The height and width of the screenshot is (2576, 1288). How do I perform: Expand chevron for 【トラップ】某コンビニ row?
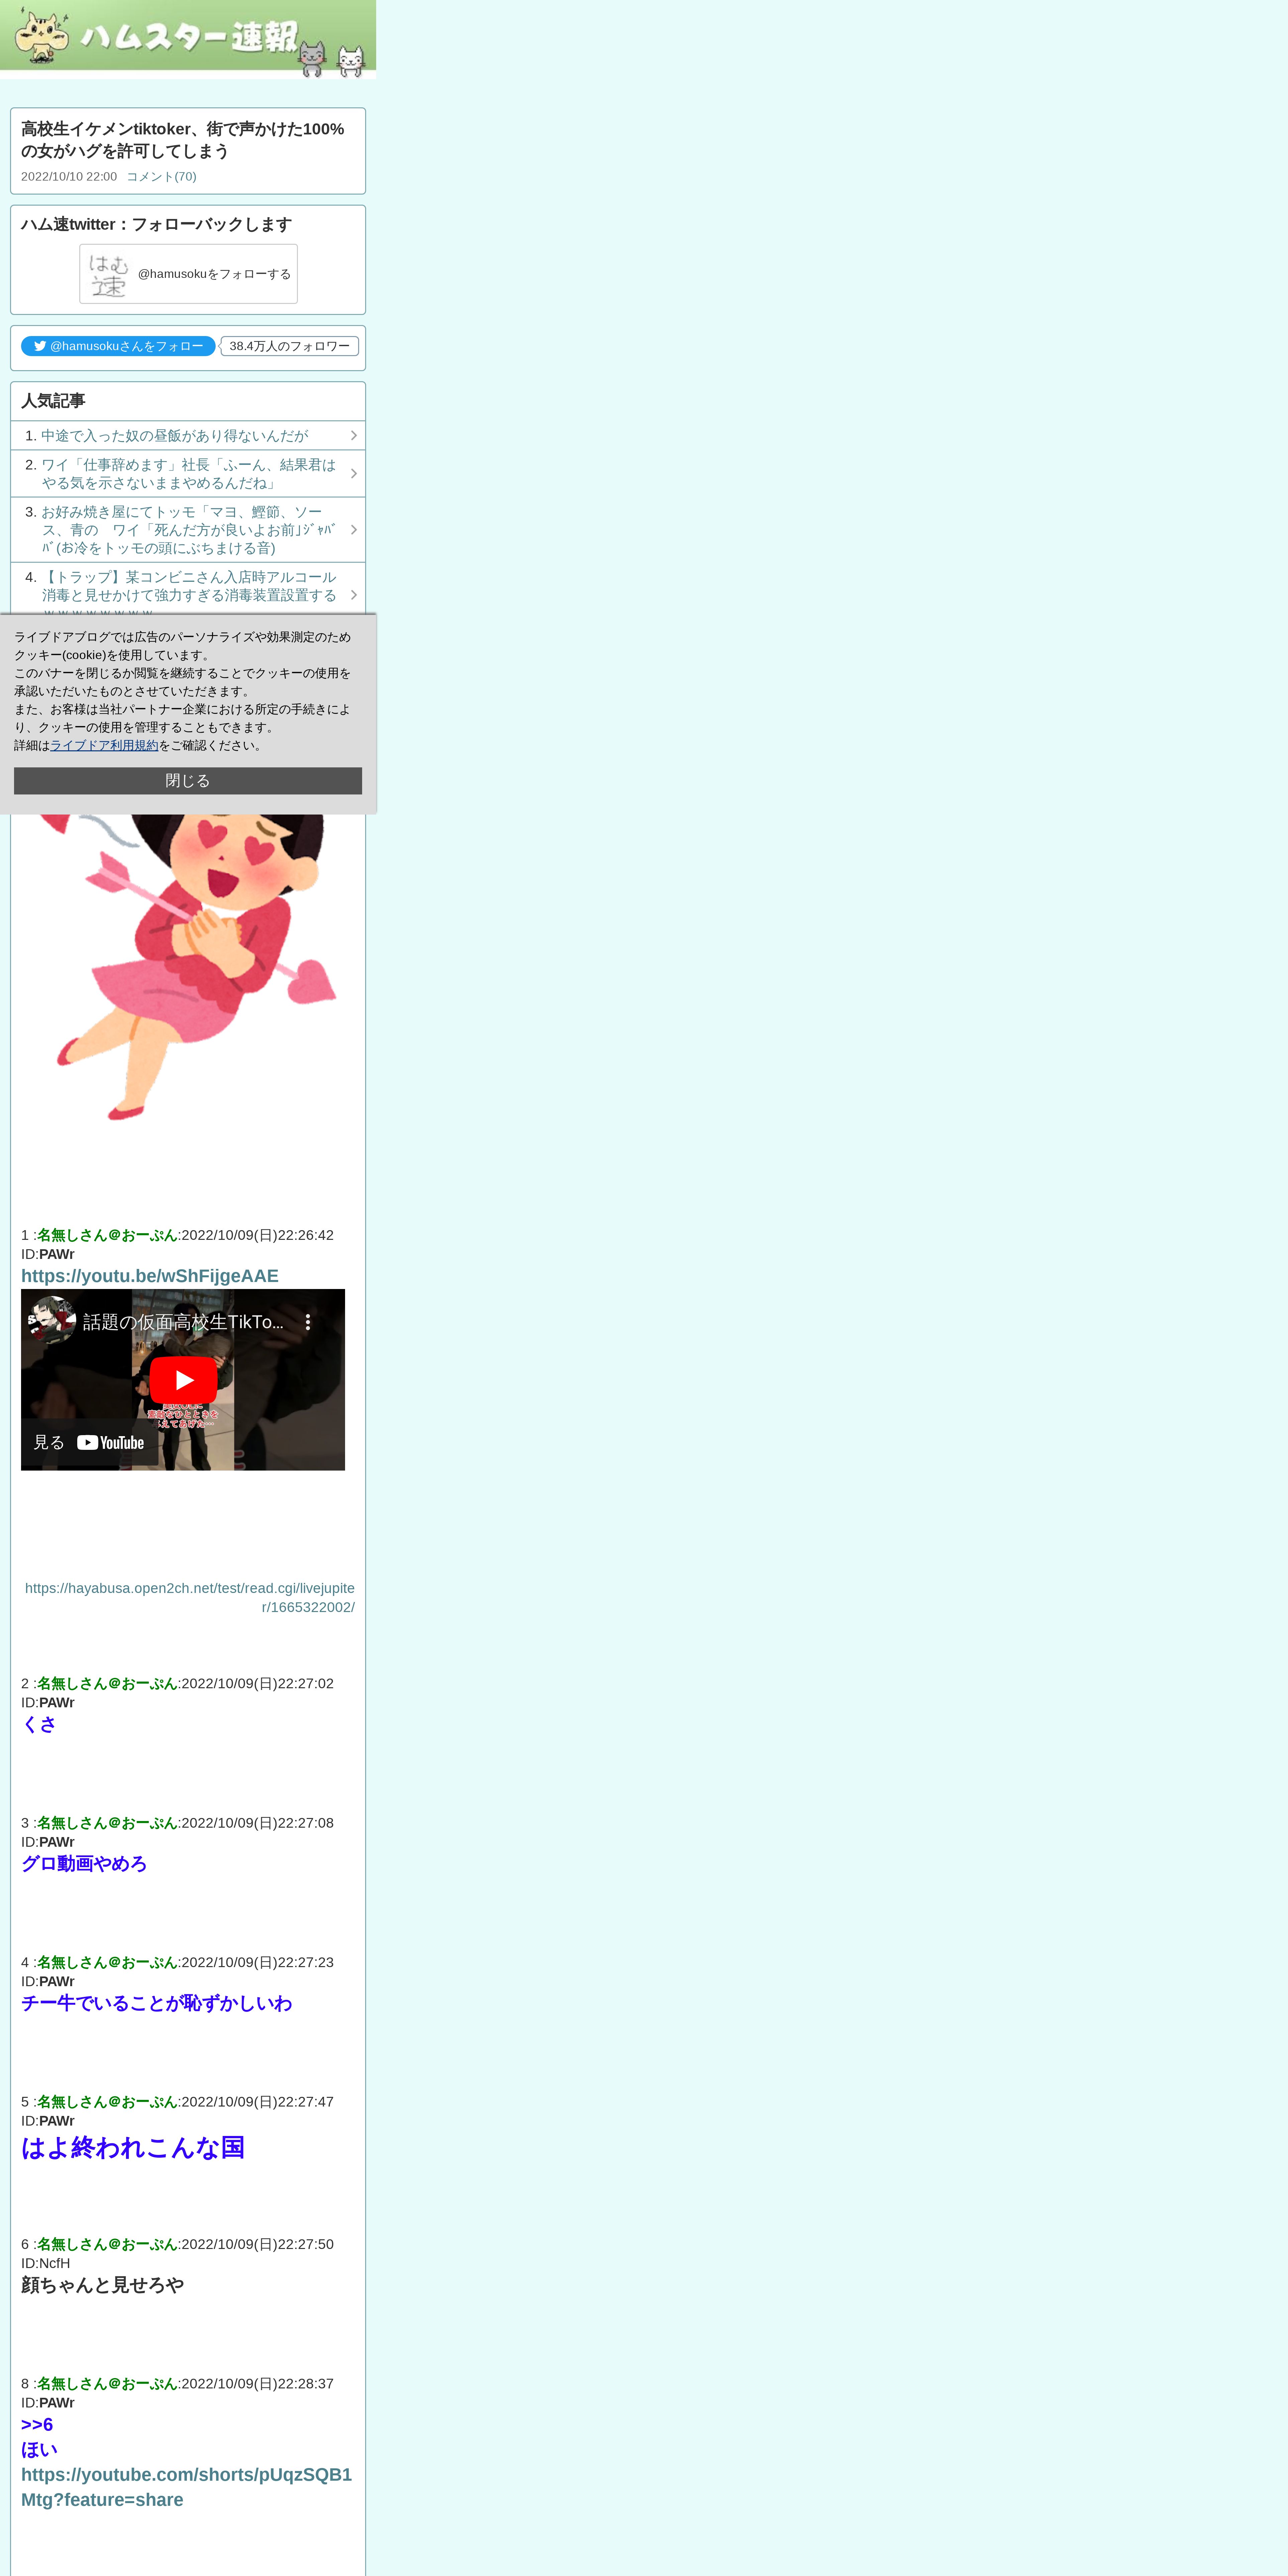pos(354,595)
